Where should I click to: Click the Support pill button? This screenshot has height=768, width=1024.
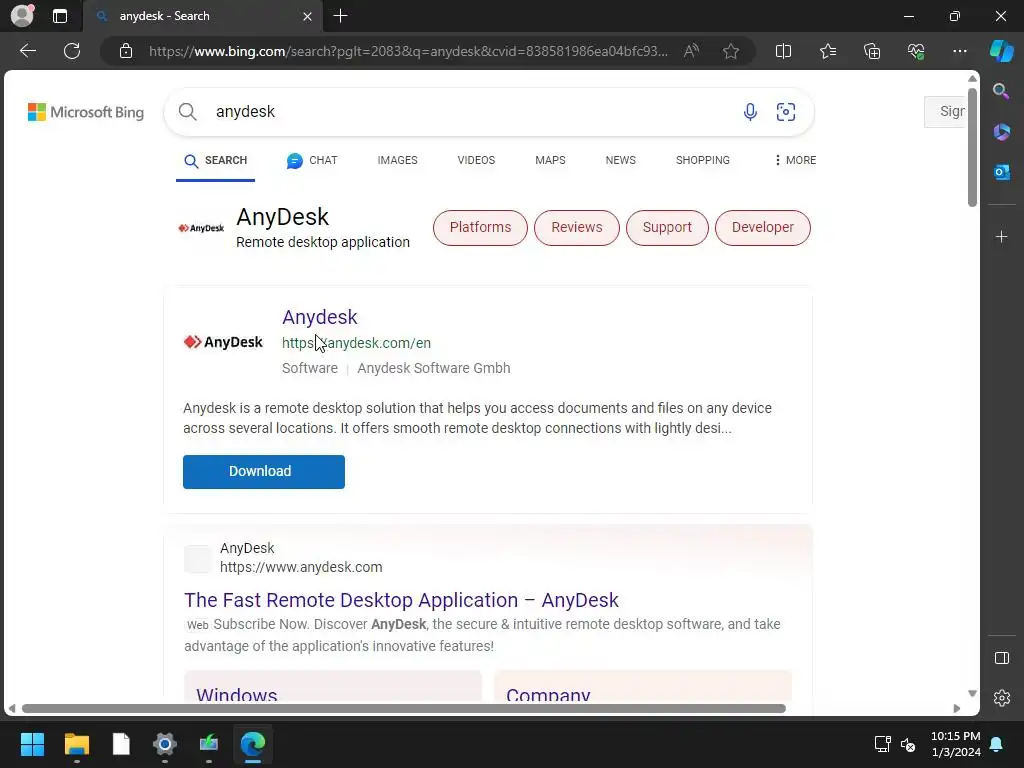click(667, 227)
